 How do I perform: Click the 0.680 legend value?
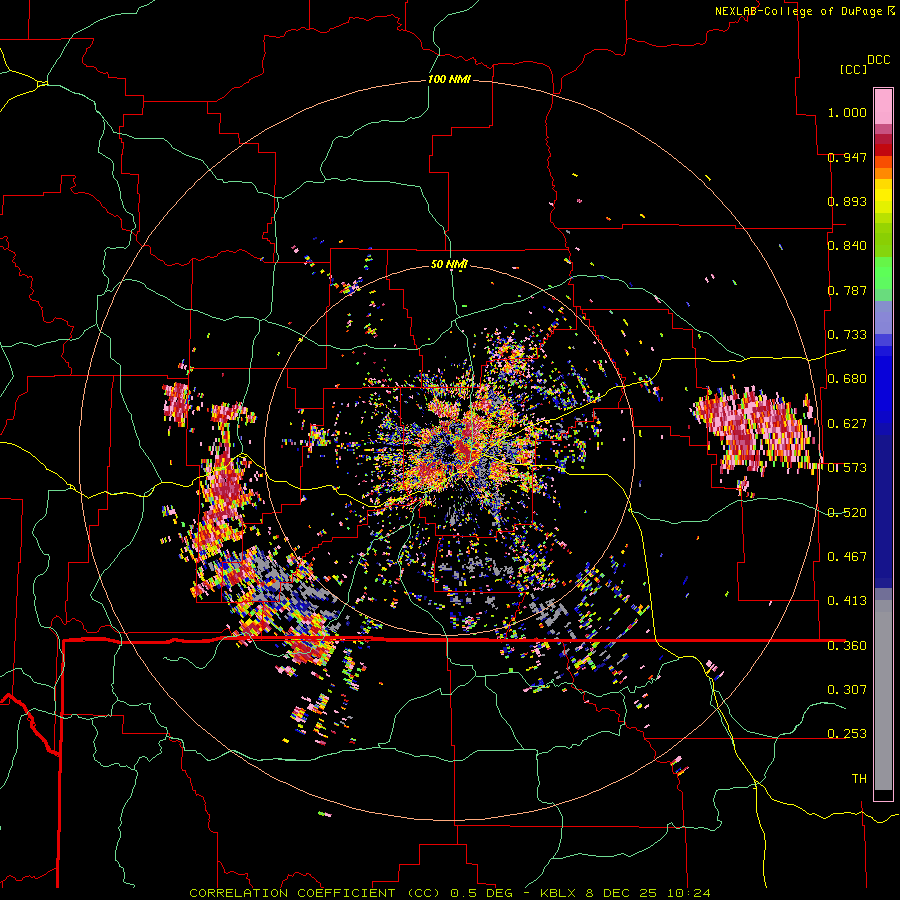[847, 379]
